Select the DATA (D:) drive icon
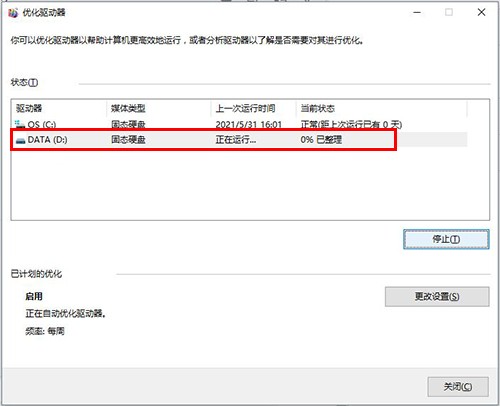 (x=20, y=140)
